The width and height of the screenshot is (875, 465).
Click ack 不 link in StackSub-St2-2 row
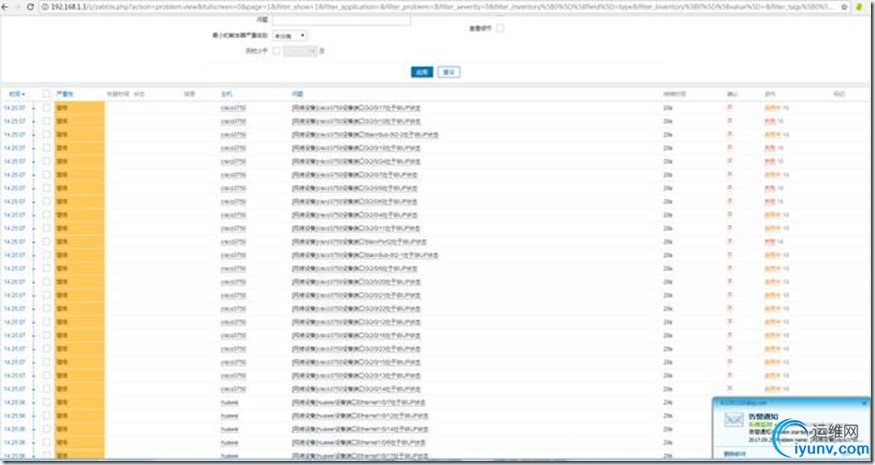(729, 134)
